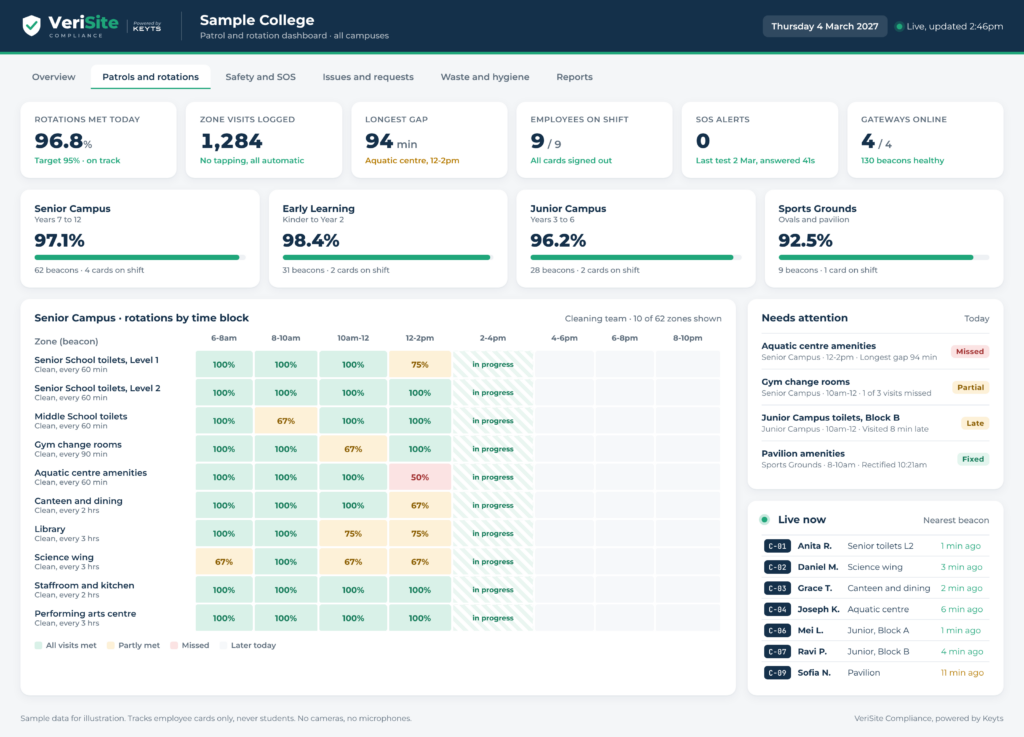Click Joseph K. Aquatic centre entry
This screenshot has height=737, width=1024.
(x=875, y=609)
